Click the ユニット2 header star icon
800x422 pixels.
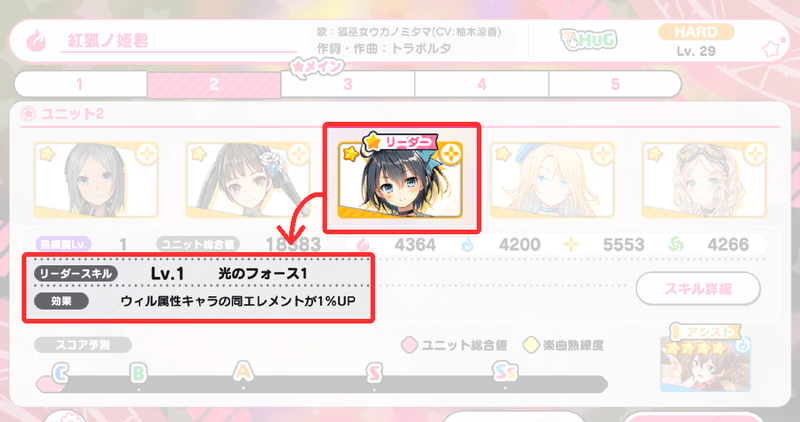28,113
